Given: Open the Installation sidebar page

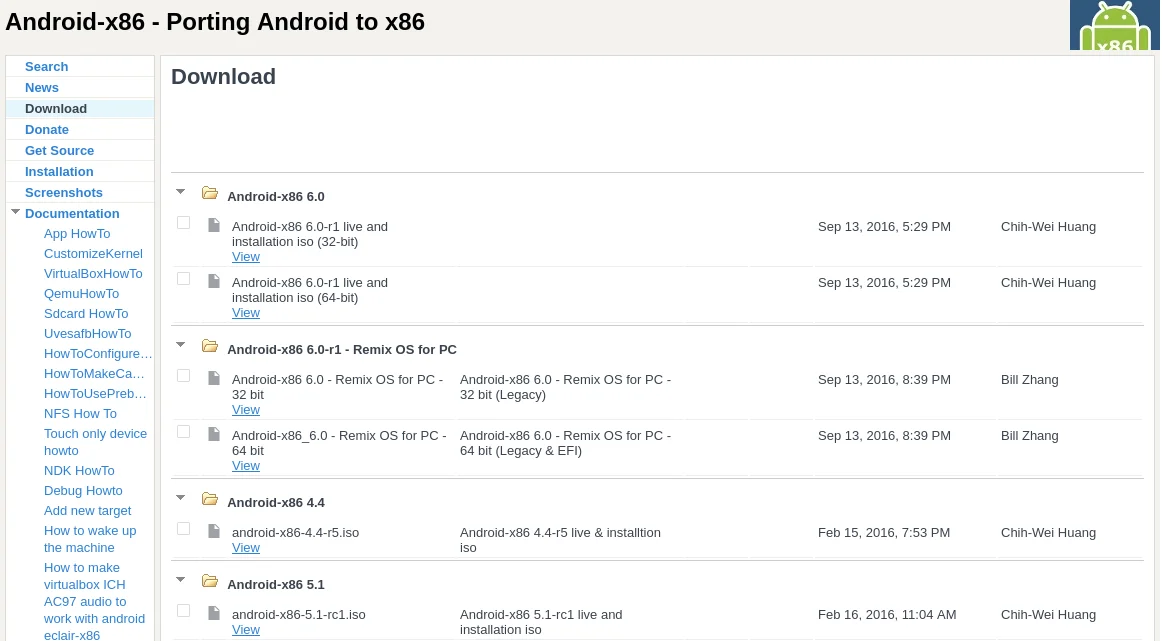Looking at the screenshot, I should pos(59,171).
